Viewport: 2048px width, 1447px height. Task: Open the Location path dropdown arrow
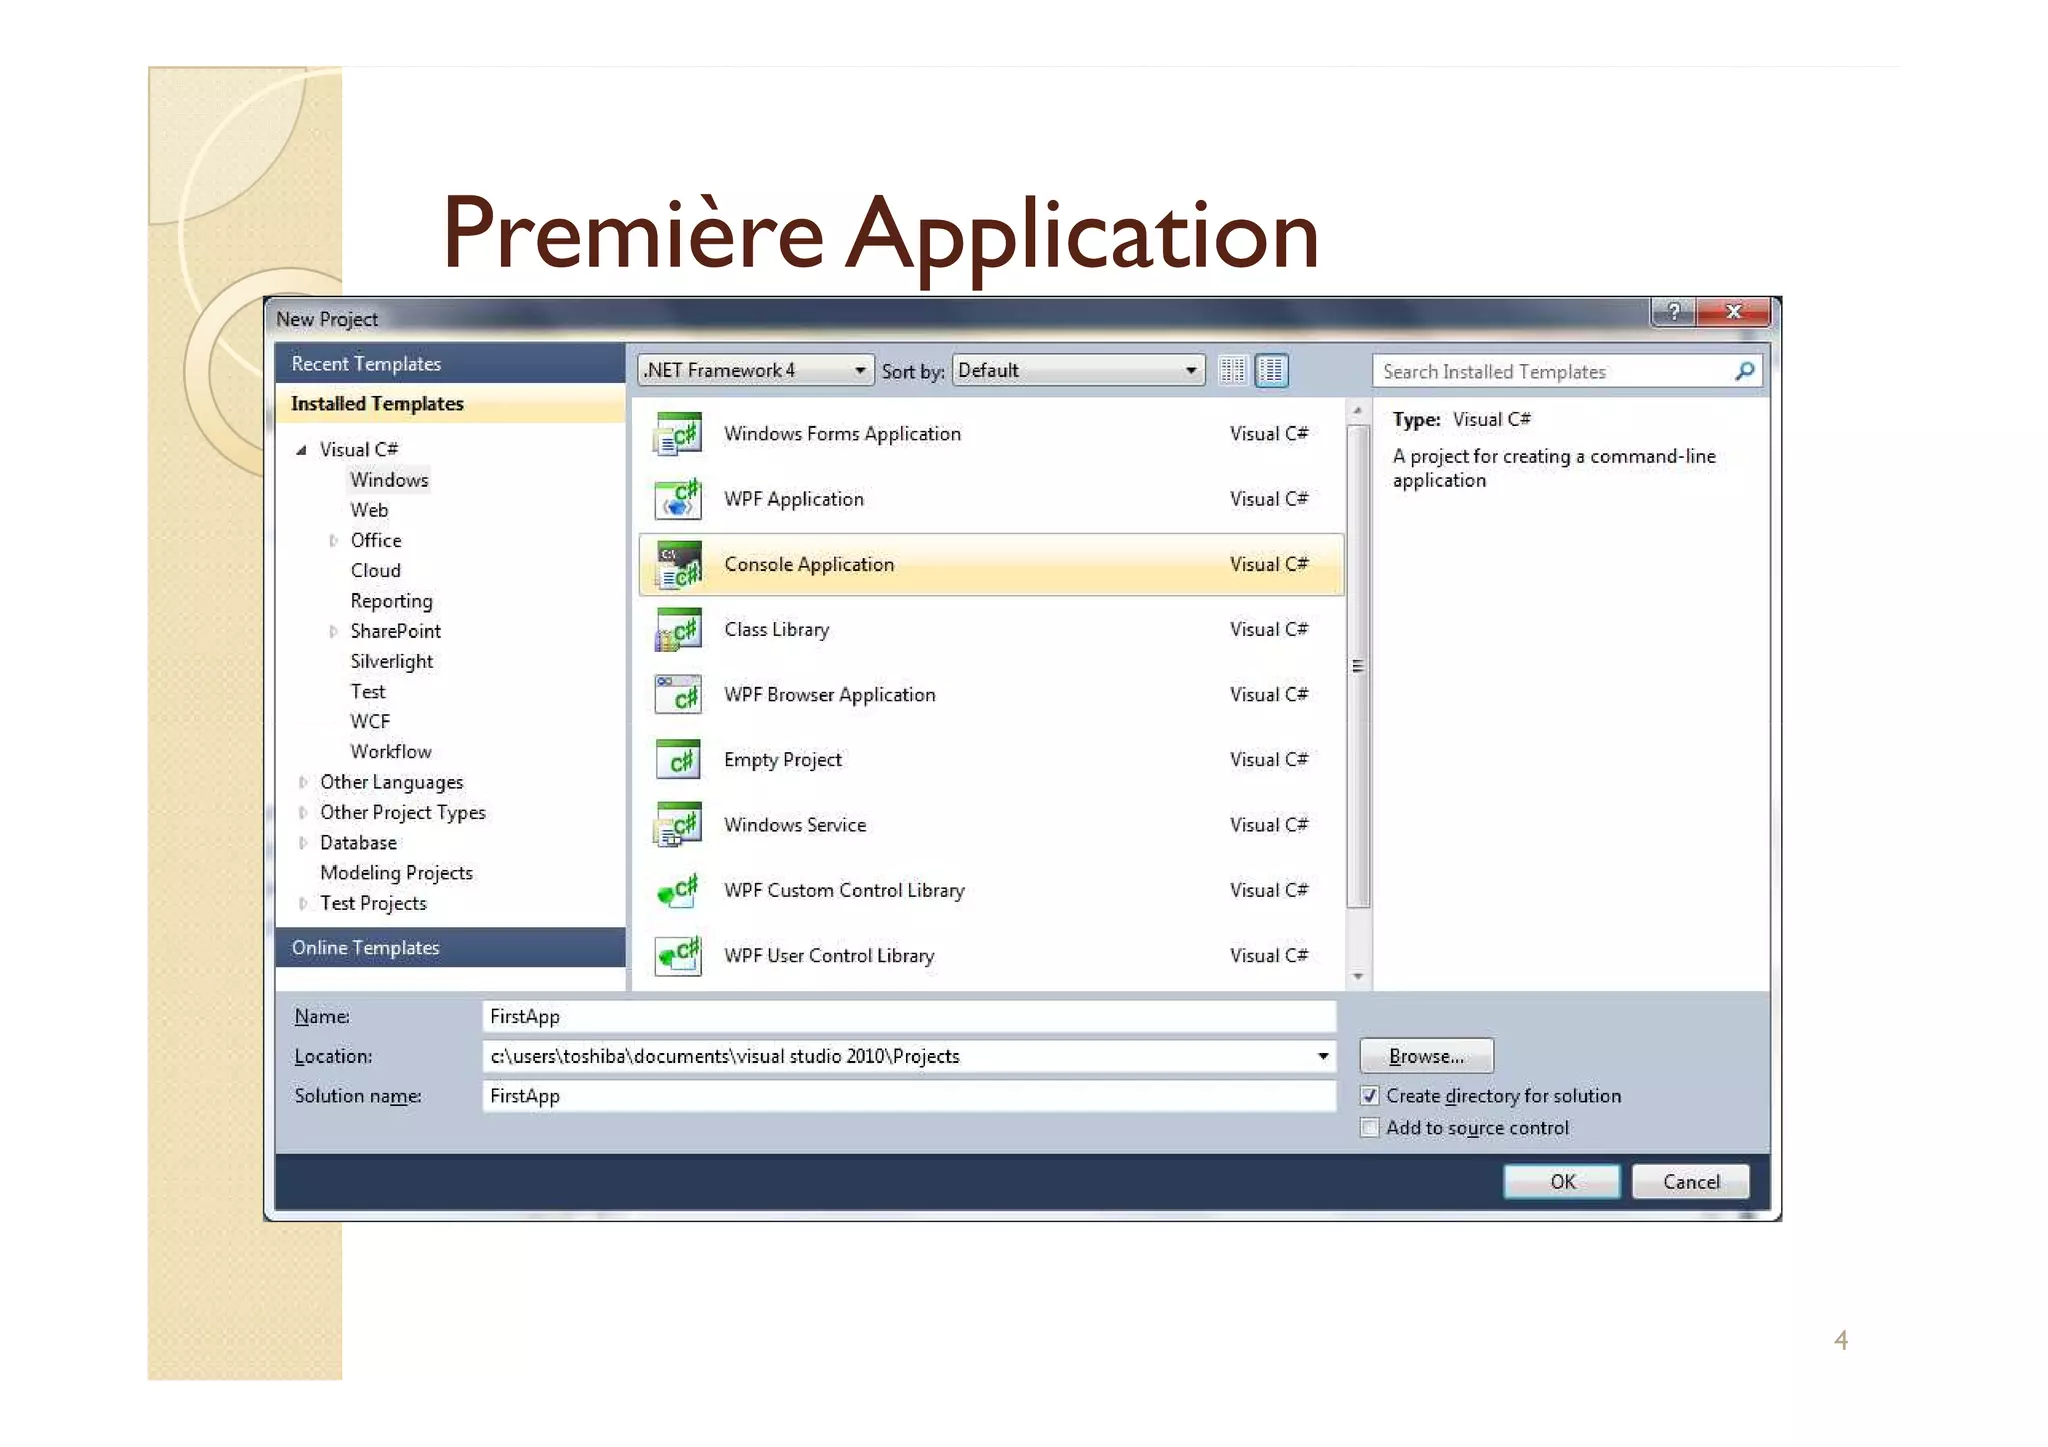pos(1322,1057)
